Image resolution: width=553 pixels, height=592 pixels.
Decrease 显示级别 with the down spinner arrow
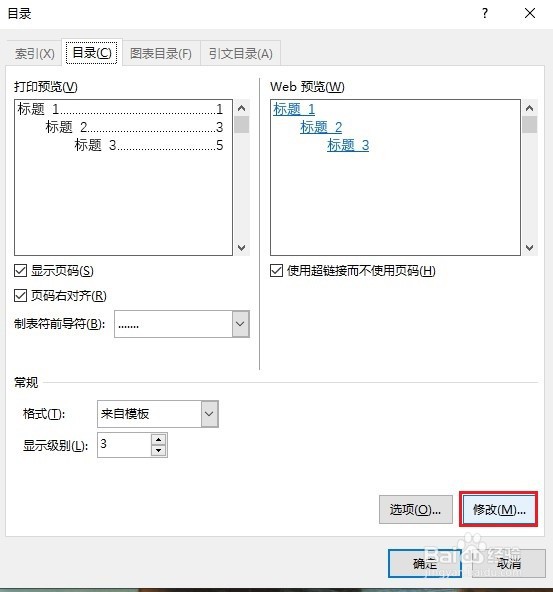[159, 450]
